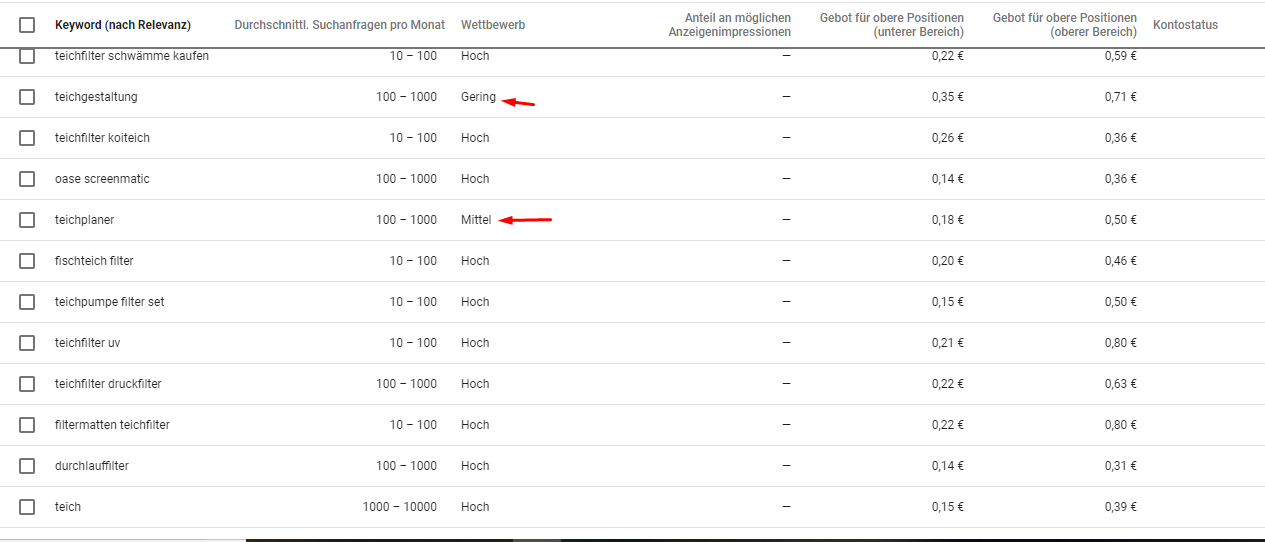Check the durchlauffilter row checkbox
Screen dimensions: 1265x542
27,466
